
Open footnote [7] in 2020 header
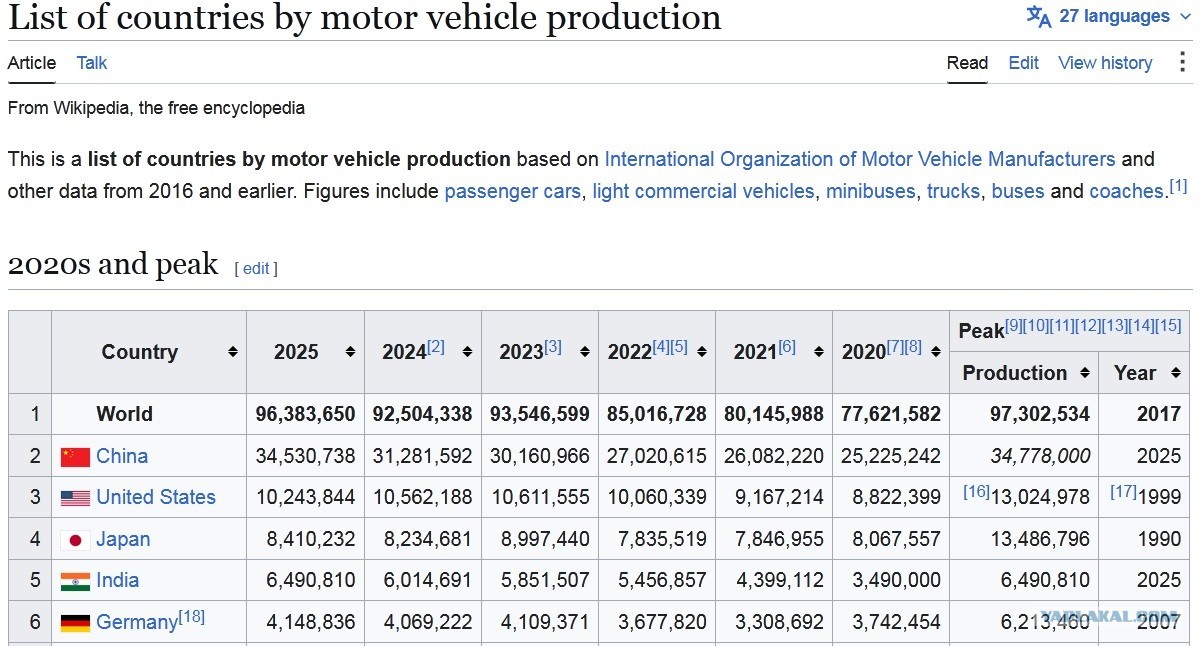[895, 347]
